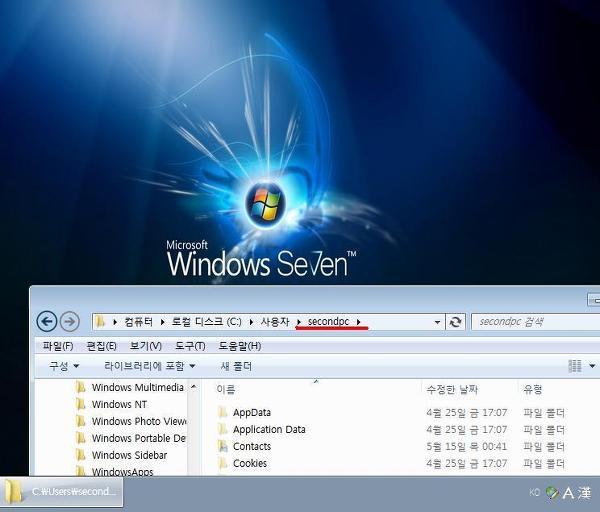
Task: Click the address bar folder icon
Action: (100, 321)
